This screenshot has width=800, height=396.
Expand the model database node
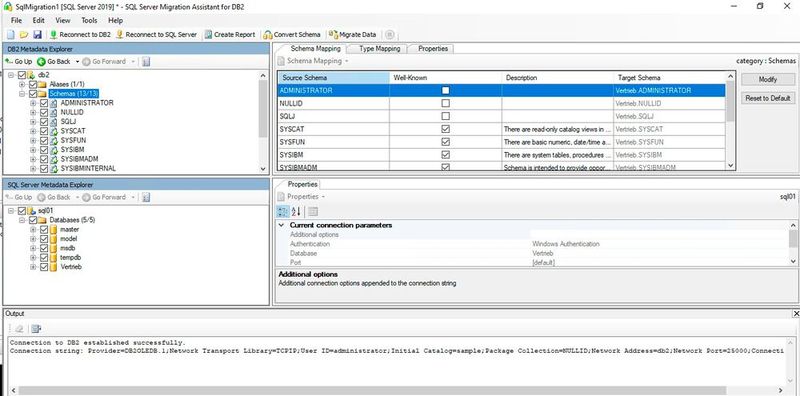(x=33, y=239)
